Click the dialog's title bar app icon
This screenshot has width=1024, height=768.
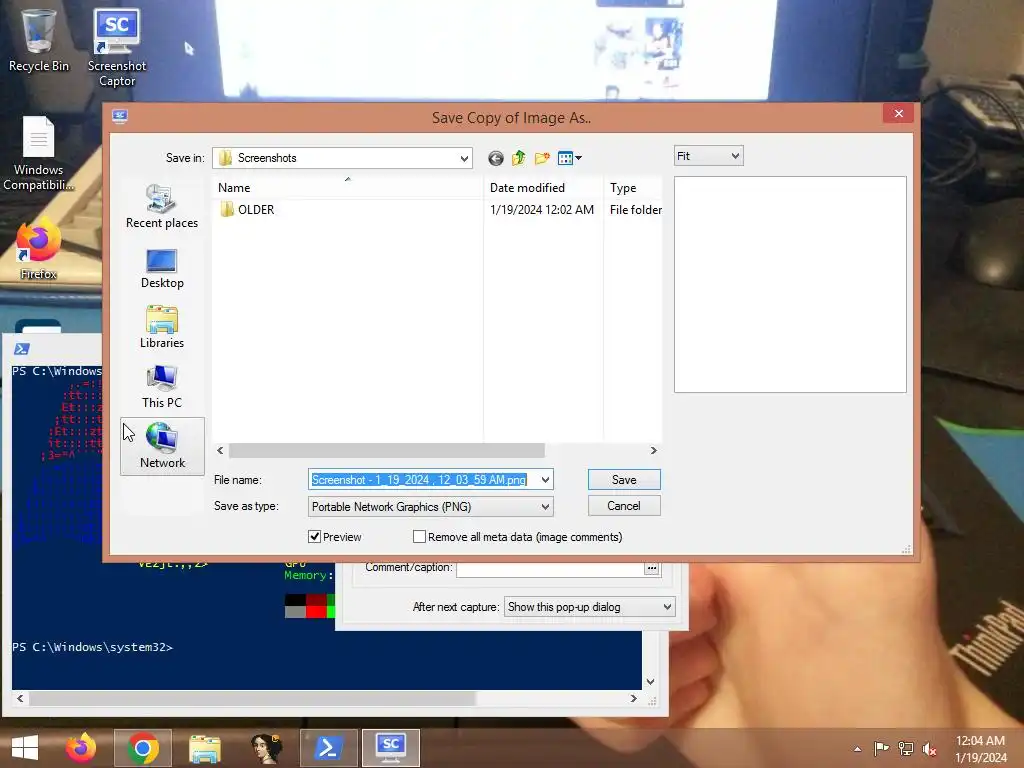pos(120,116)
